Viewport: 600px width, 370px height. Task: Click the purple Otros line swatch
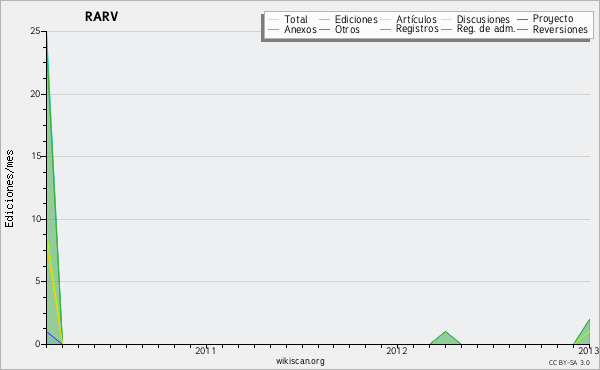click(324, 29)
